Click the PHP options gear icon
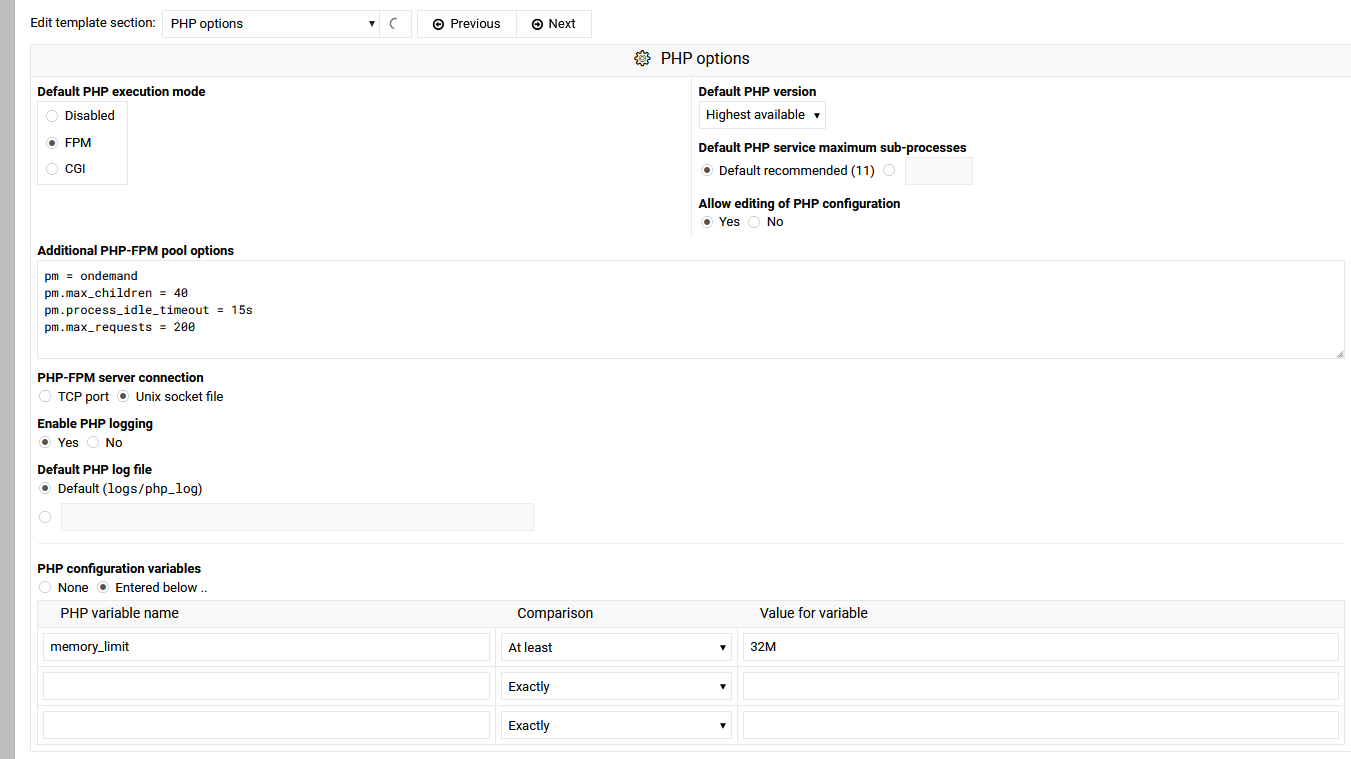 [x=642, y=59]
